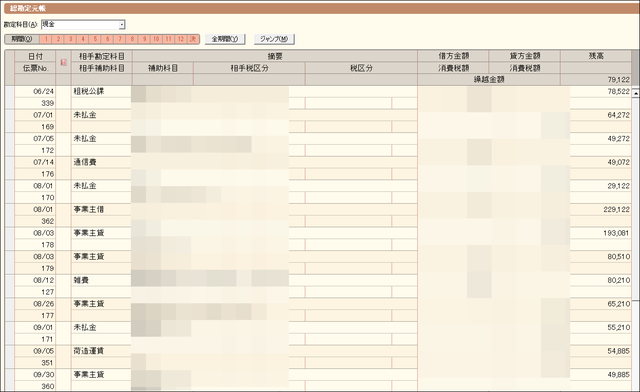Select the 決 closing period
The image size is (640, 392).
193,39
